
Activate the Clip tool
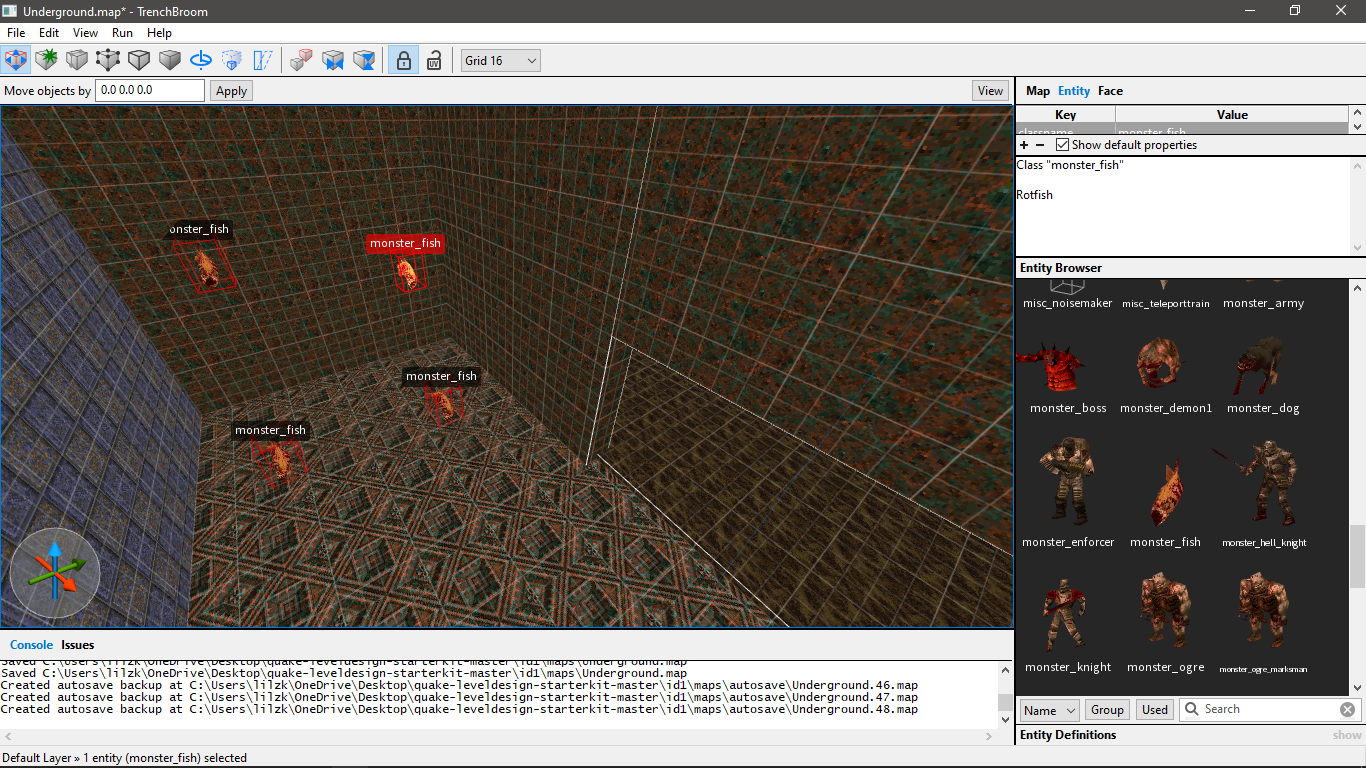click(77, 60)
